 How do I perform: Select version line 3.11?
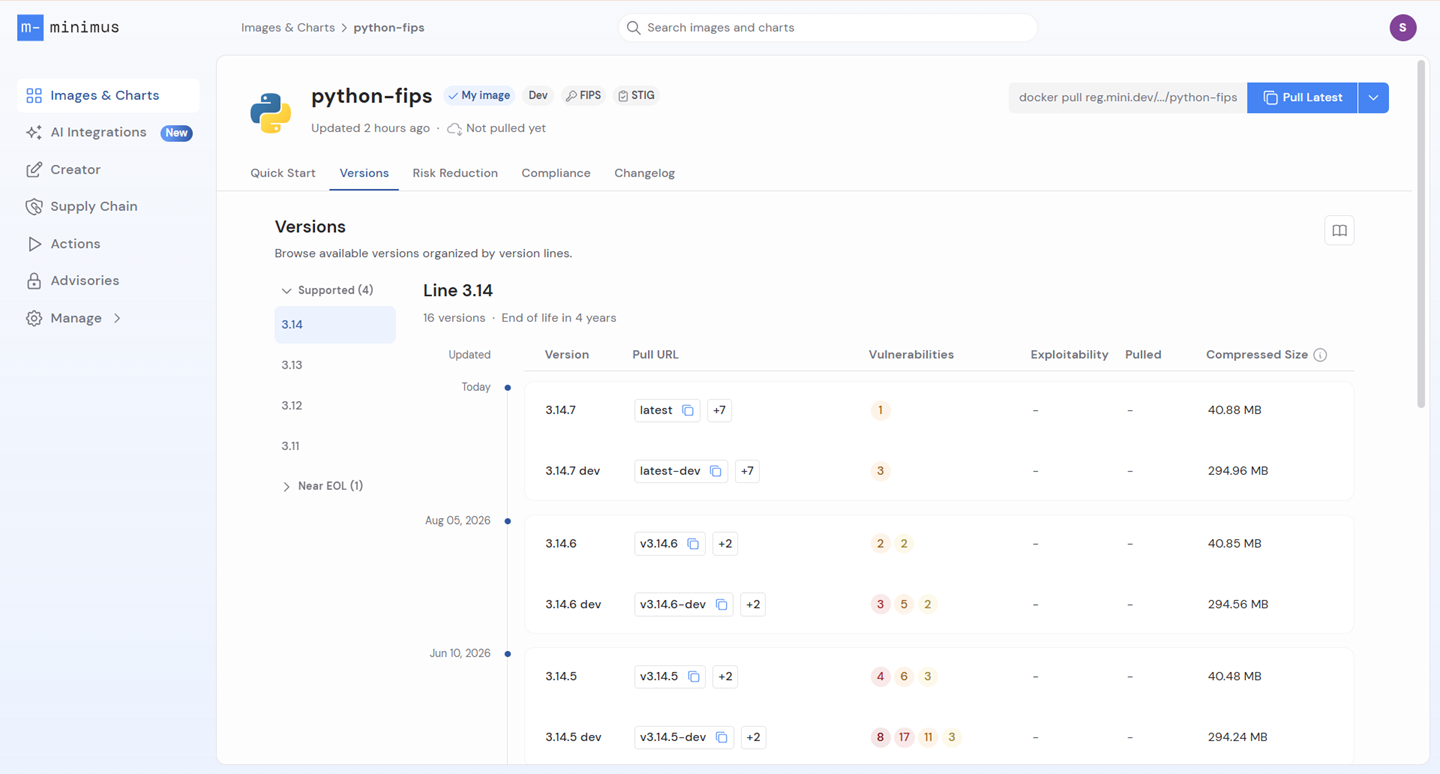pos(335,446)
